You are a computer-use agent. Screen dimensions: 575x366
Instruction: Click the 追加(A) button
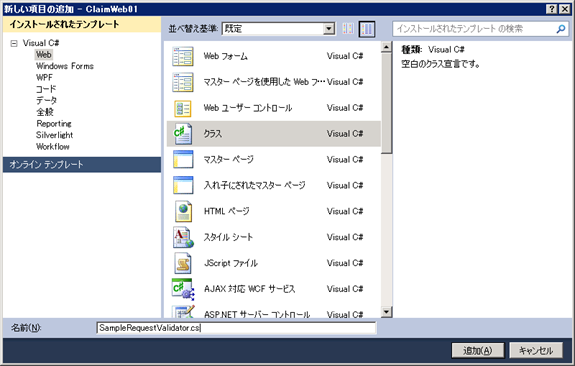pyautogui.click(x=478, y=351)
